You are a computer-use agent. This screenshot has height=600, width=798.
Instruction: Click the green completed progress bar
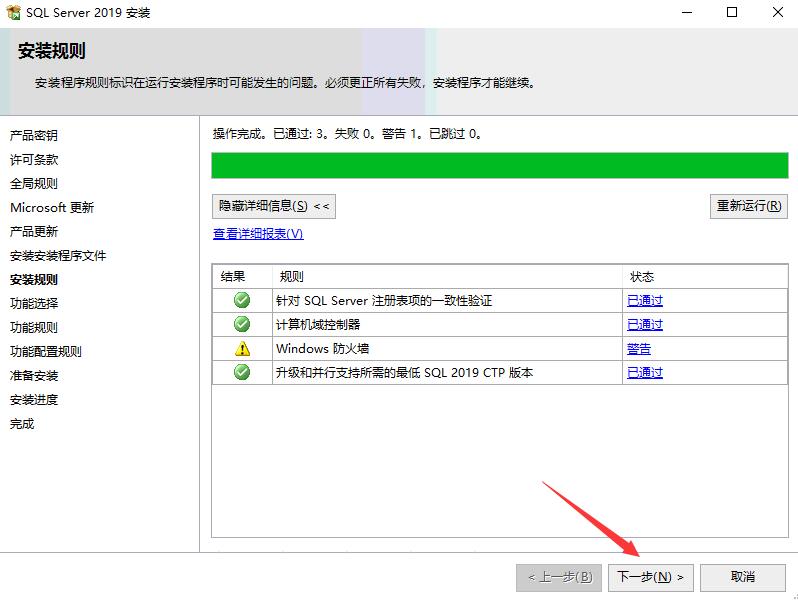pos(500,165)
